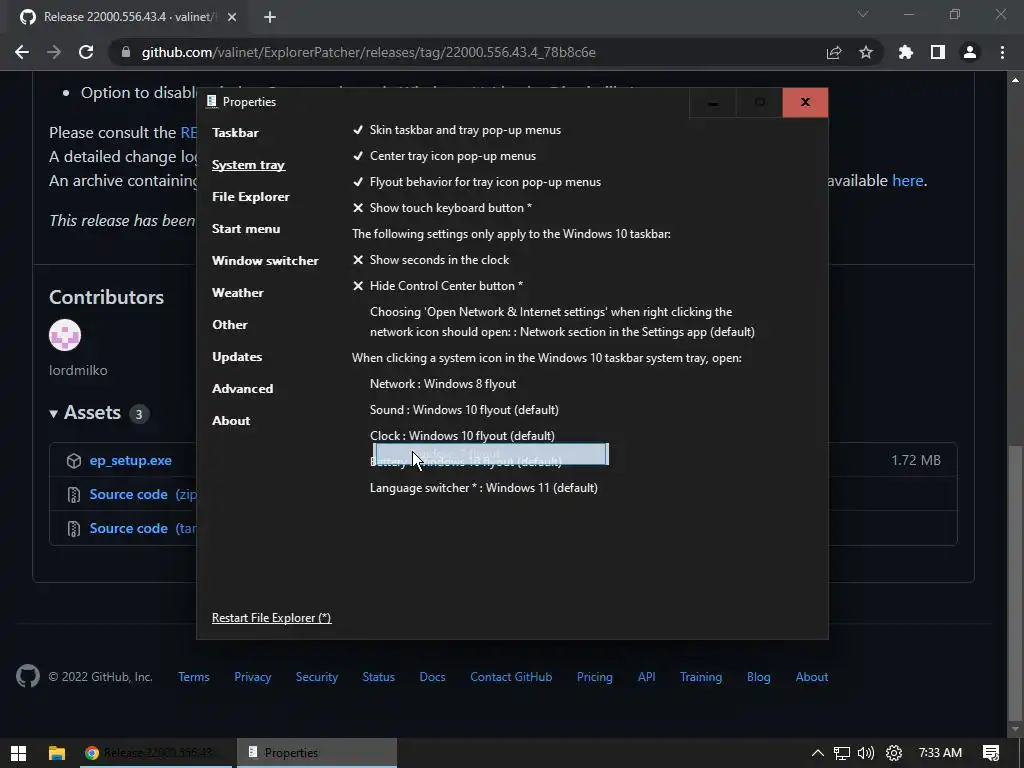Open the Taskbar section in Properties
The image size is (1024, 768).
click(235, 133)
